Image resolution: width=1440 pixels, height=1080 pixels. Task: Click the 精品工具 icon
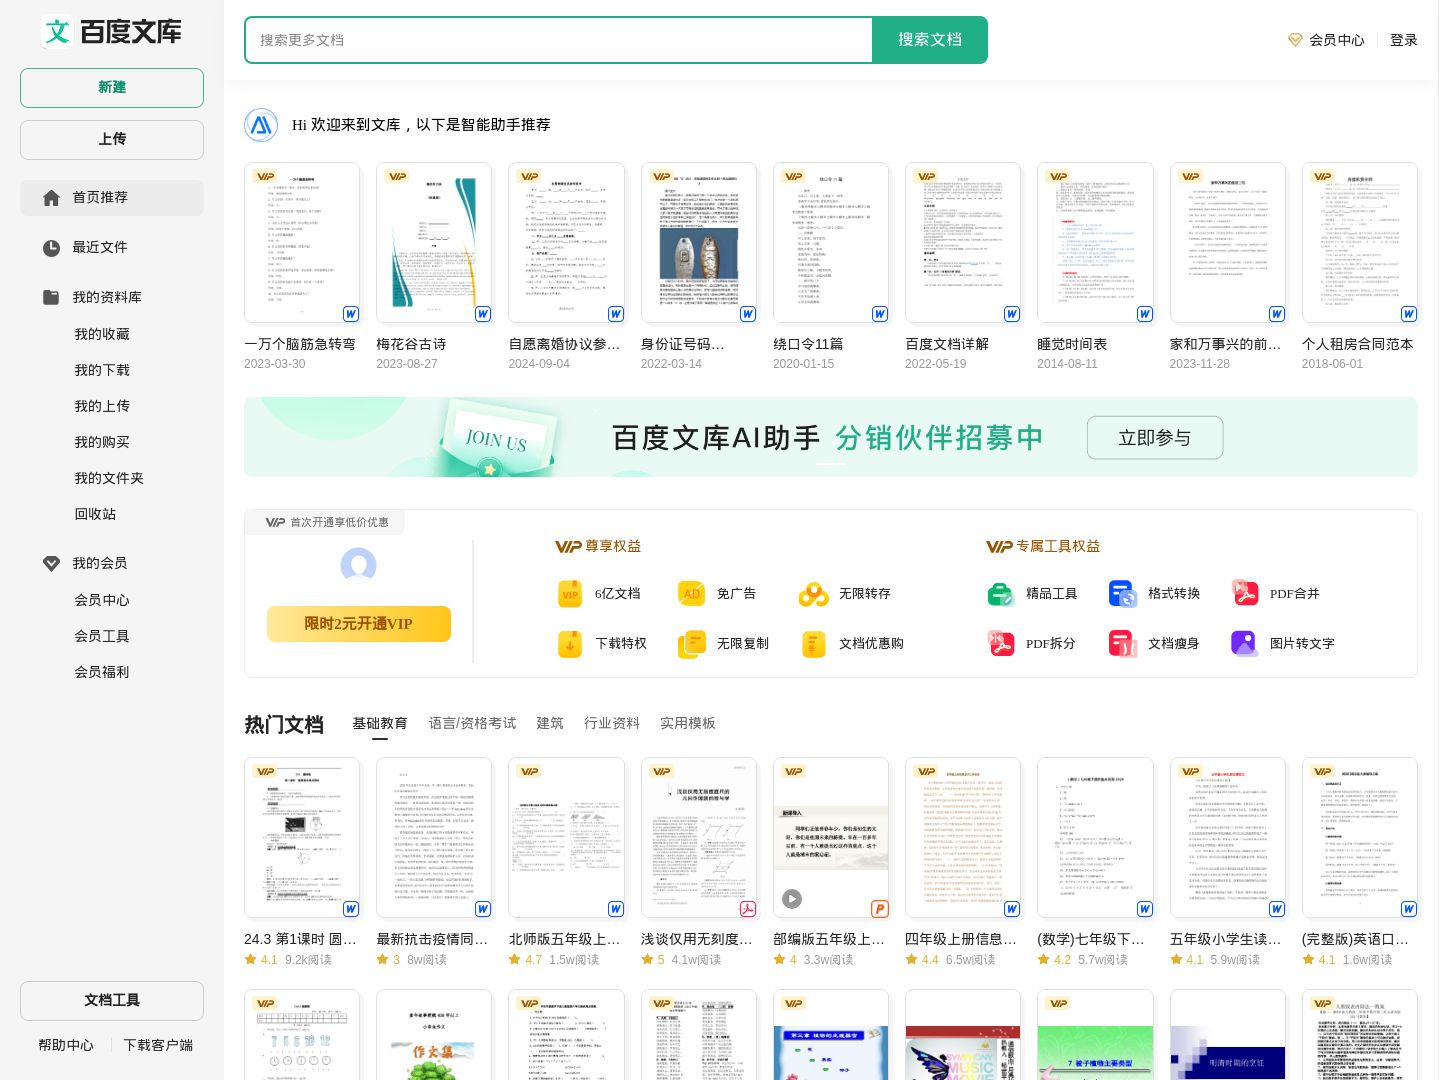click(x=1001, y=594)
